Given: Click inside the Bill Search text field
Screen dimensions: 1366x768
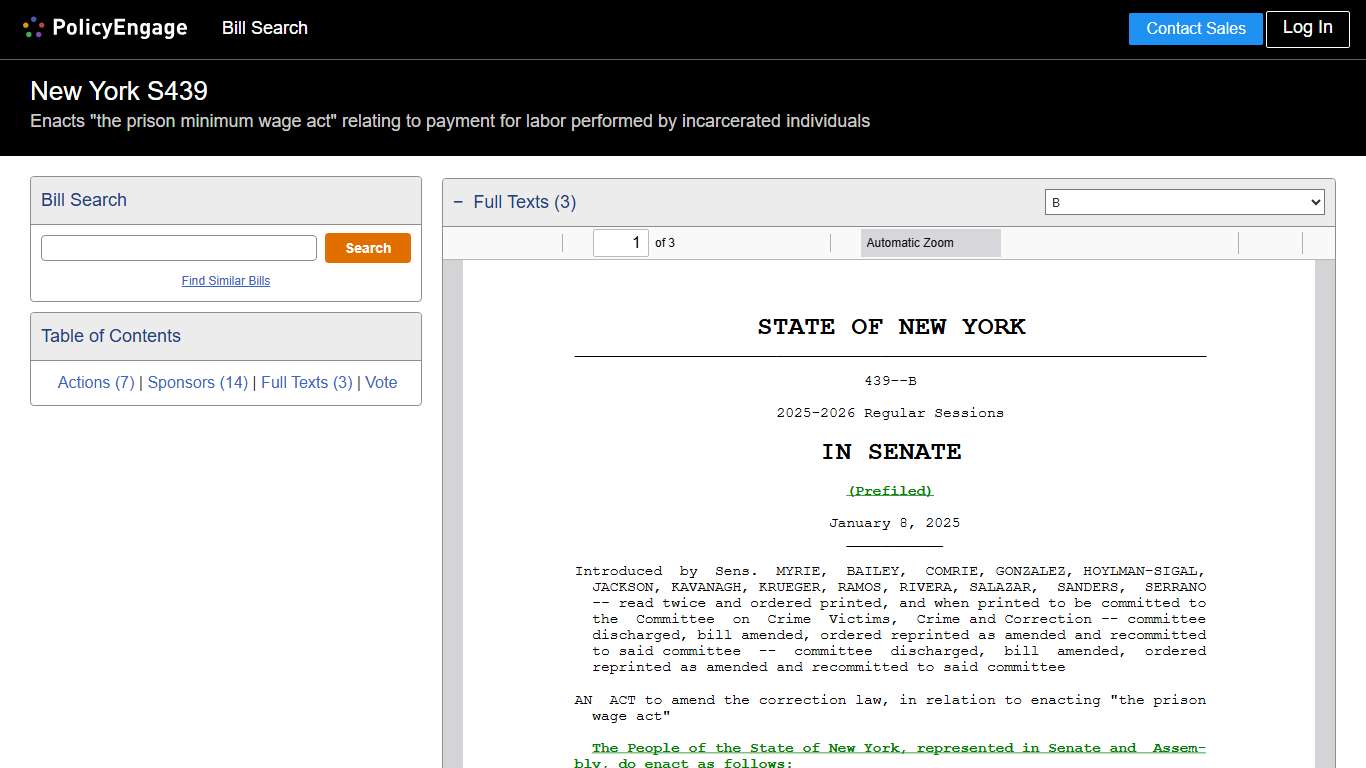Looking at the screenshot, I should click(x=178, y=247).
